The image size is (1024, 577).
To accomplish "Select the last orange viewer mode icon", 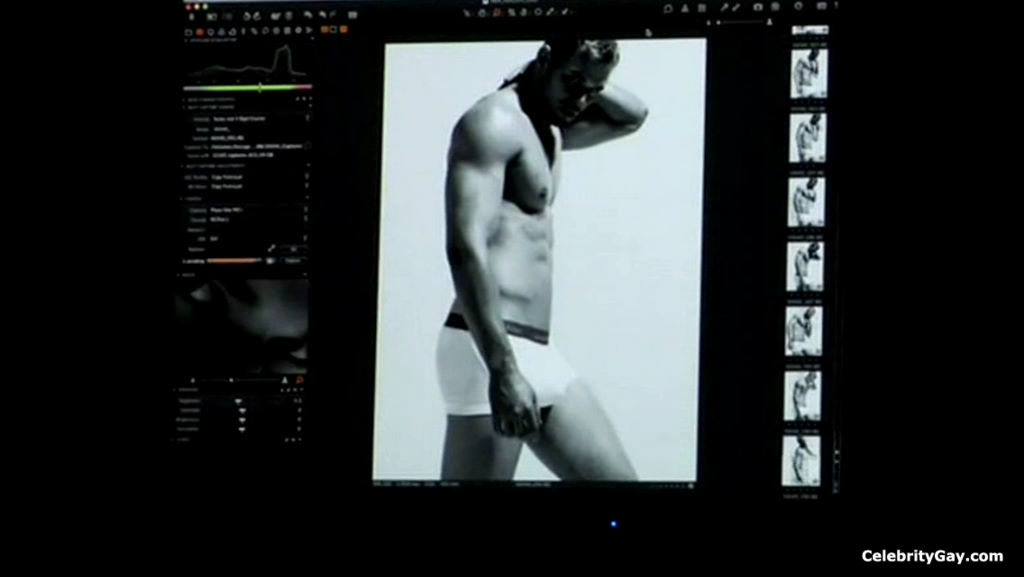I will (344, 29).
